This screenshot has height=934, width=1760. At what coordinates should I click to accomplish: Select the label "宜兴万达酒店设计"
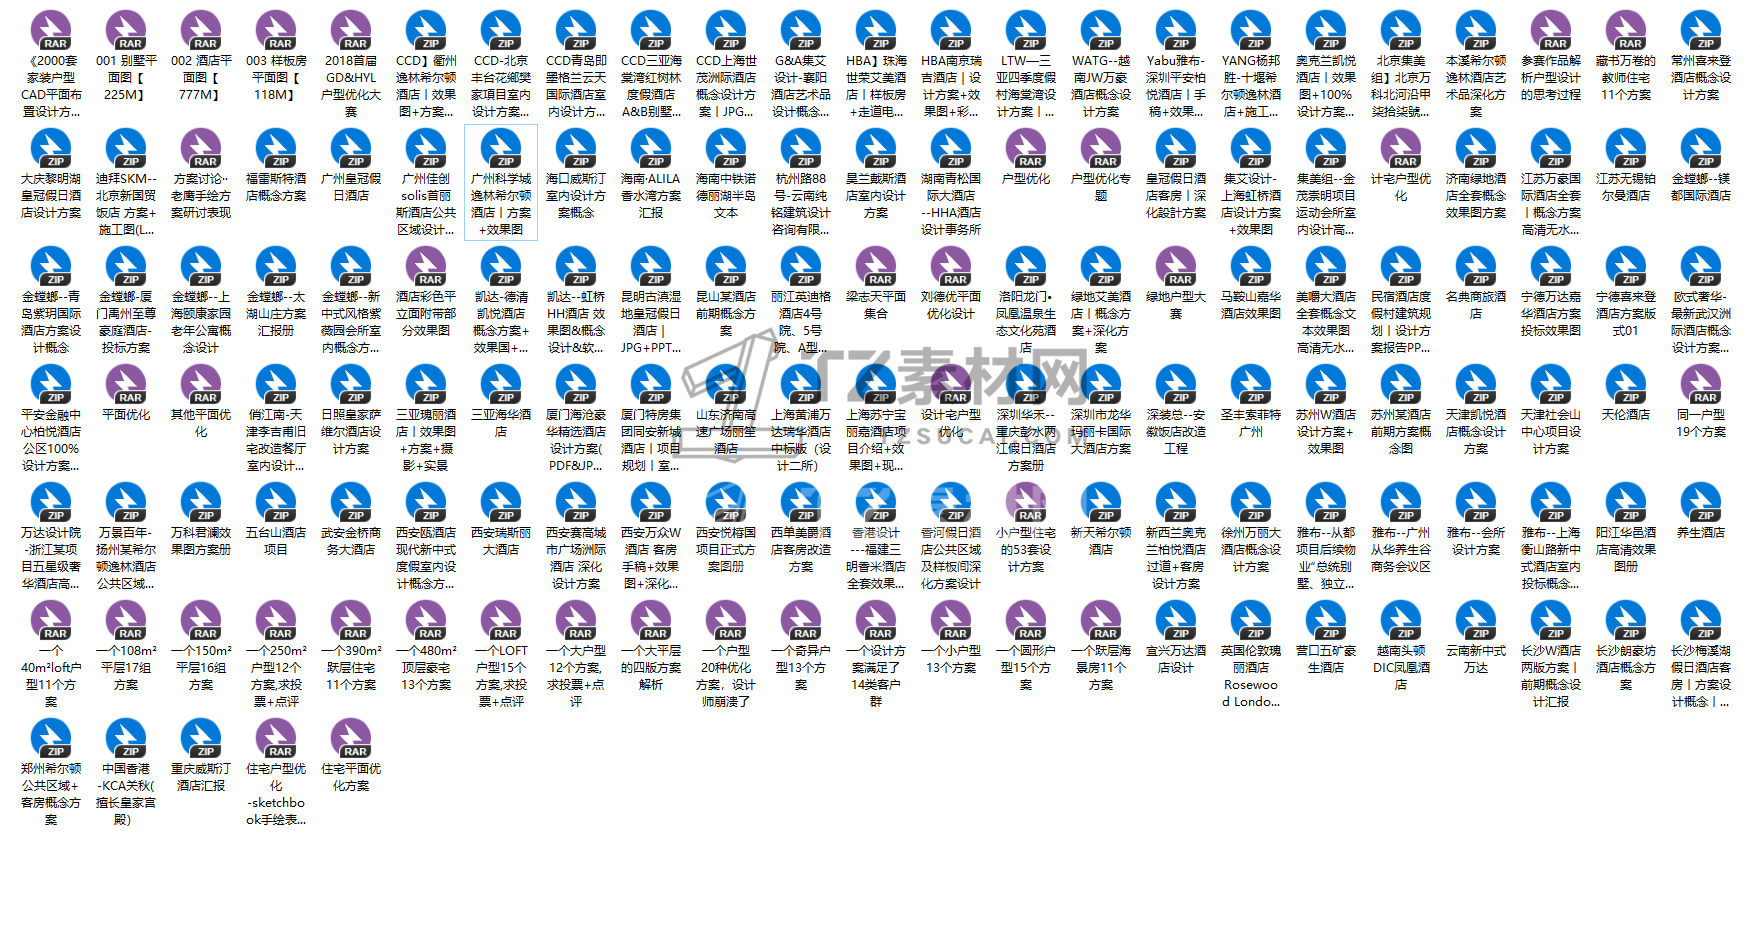click(x=1176, y=659)
